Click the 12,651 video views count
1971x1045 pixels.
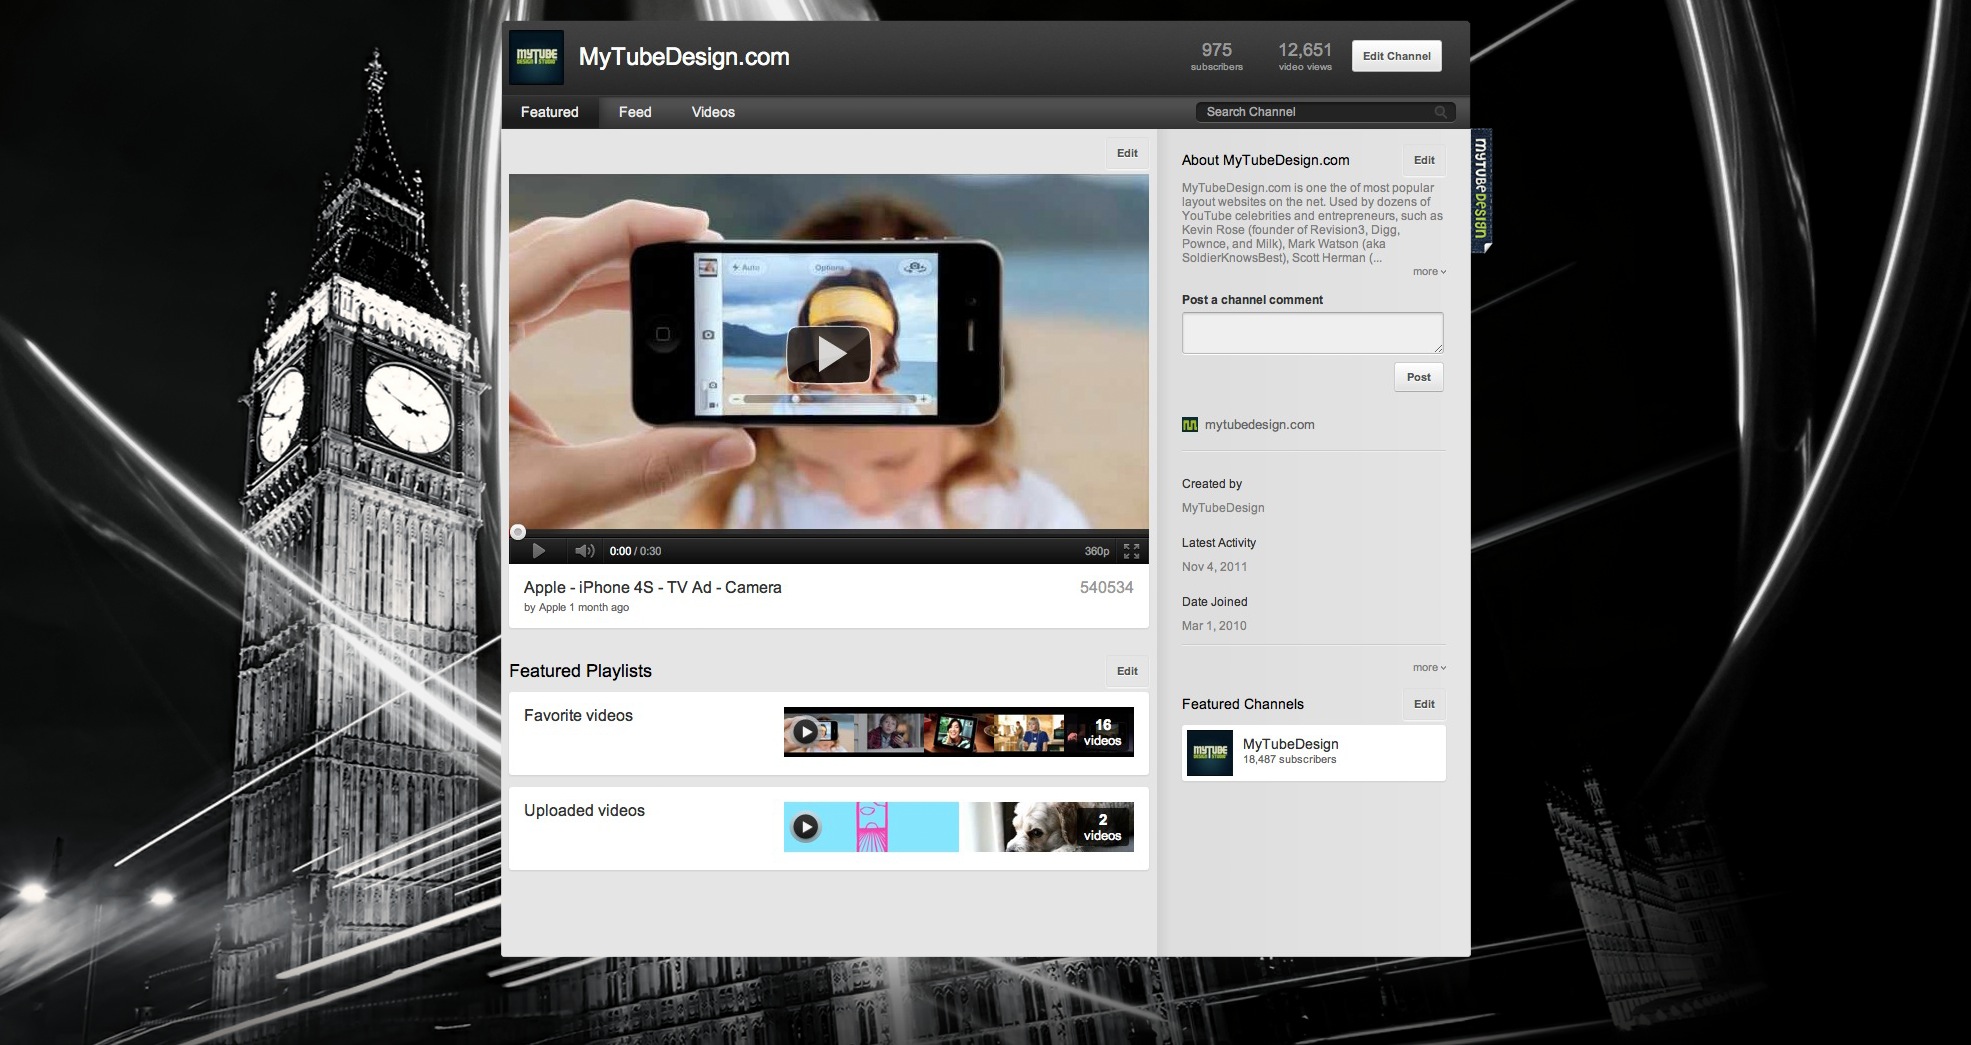coord(1305,56)
